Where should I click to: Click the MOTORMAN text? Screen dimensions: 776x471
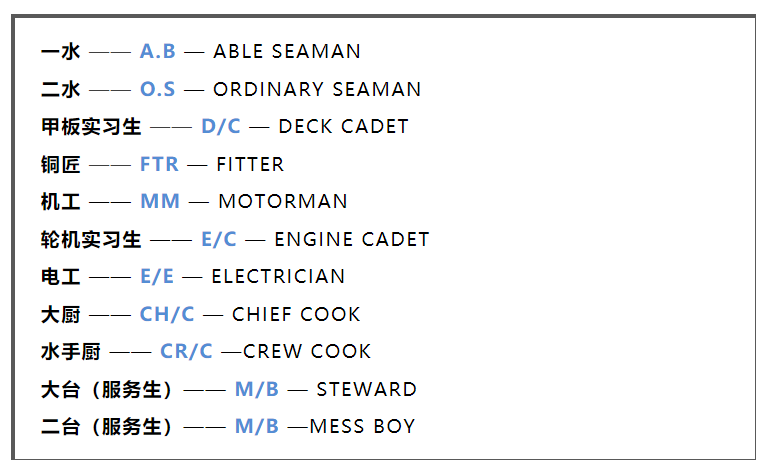tap(283, 201)
